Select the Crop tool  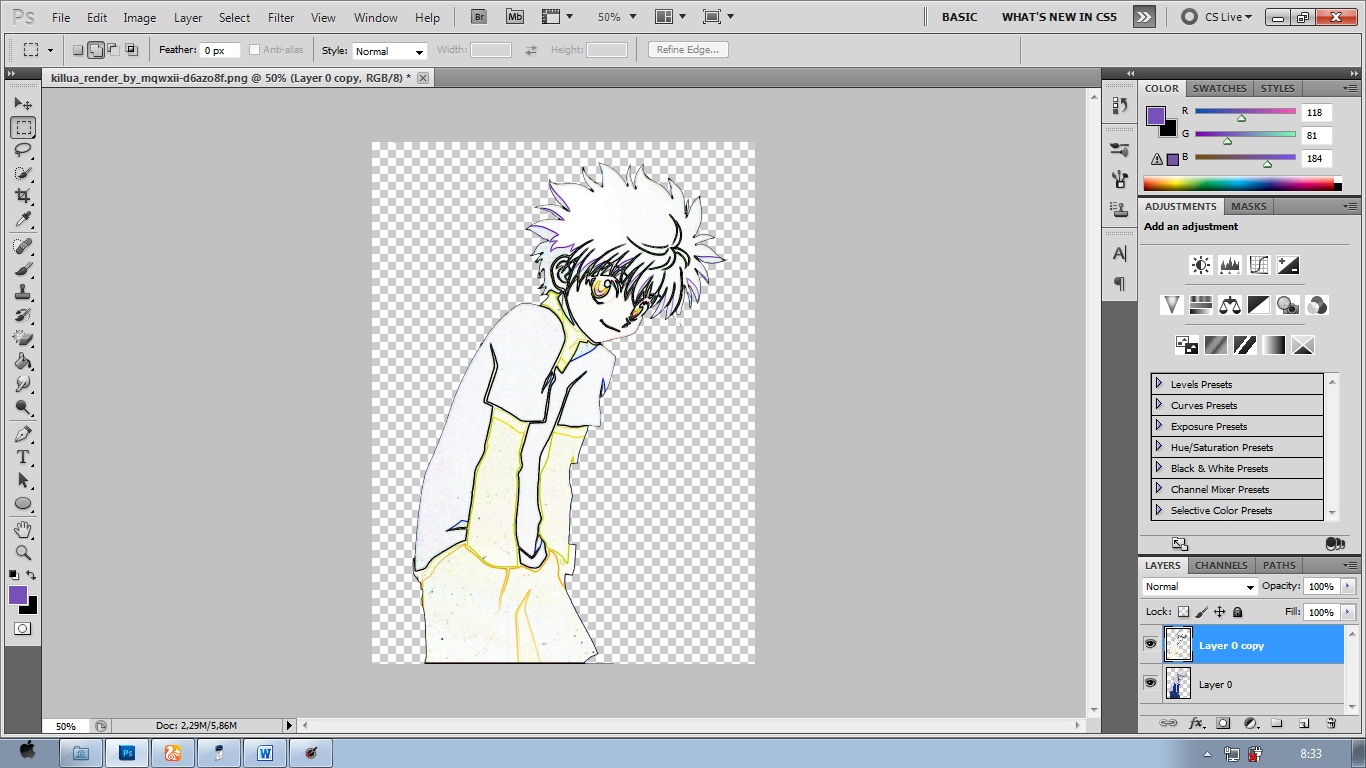coord(23,196)
